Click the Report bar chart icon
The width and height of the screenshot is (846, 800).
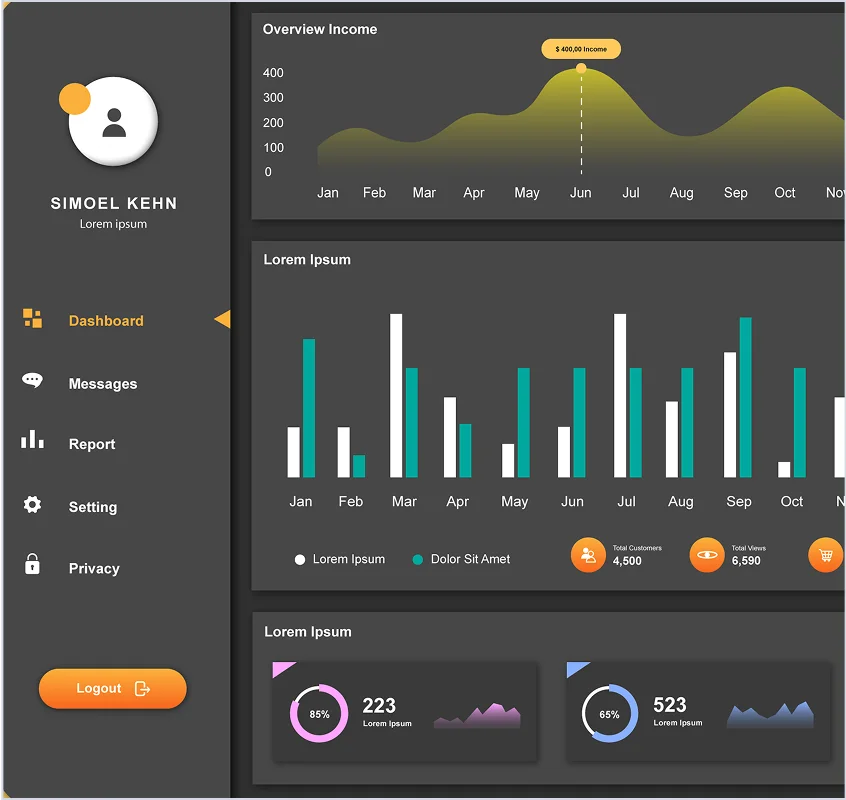pos(32,439)
